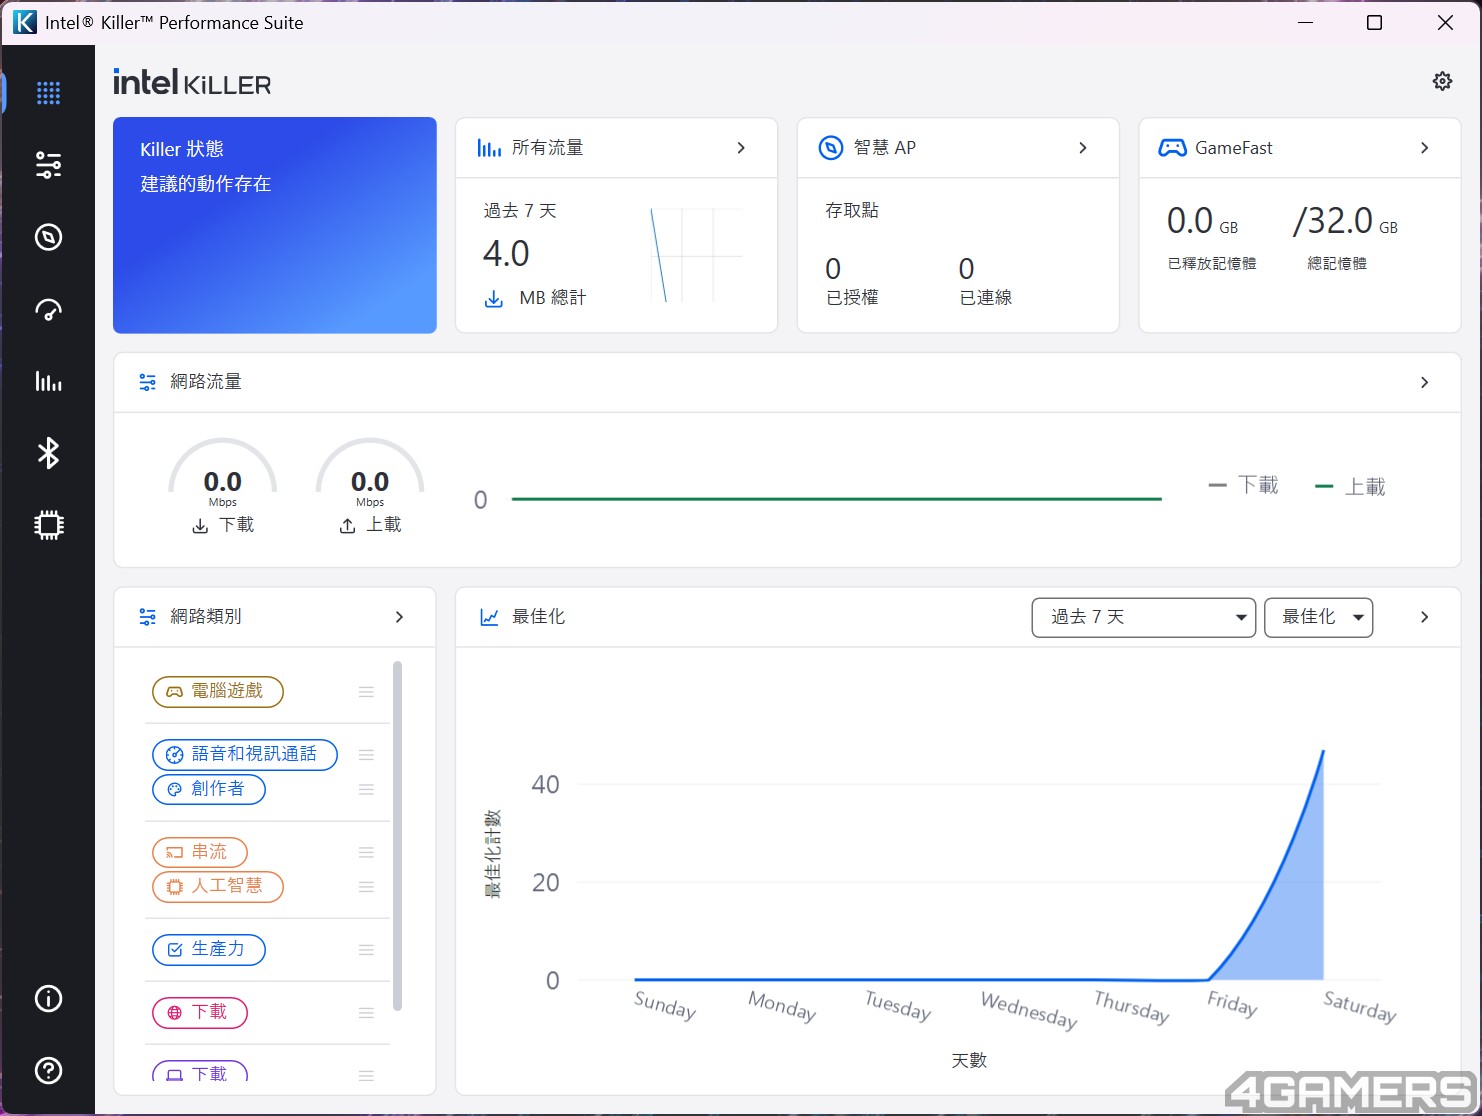
Task: Open the sliders settings icon in sidebar
Action: pos(48,165)
